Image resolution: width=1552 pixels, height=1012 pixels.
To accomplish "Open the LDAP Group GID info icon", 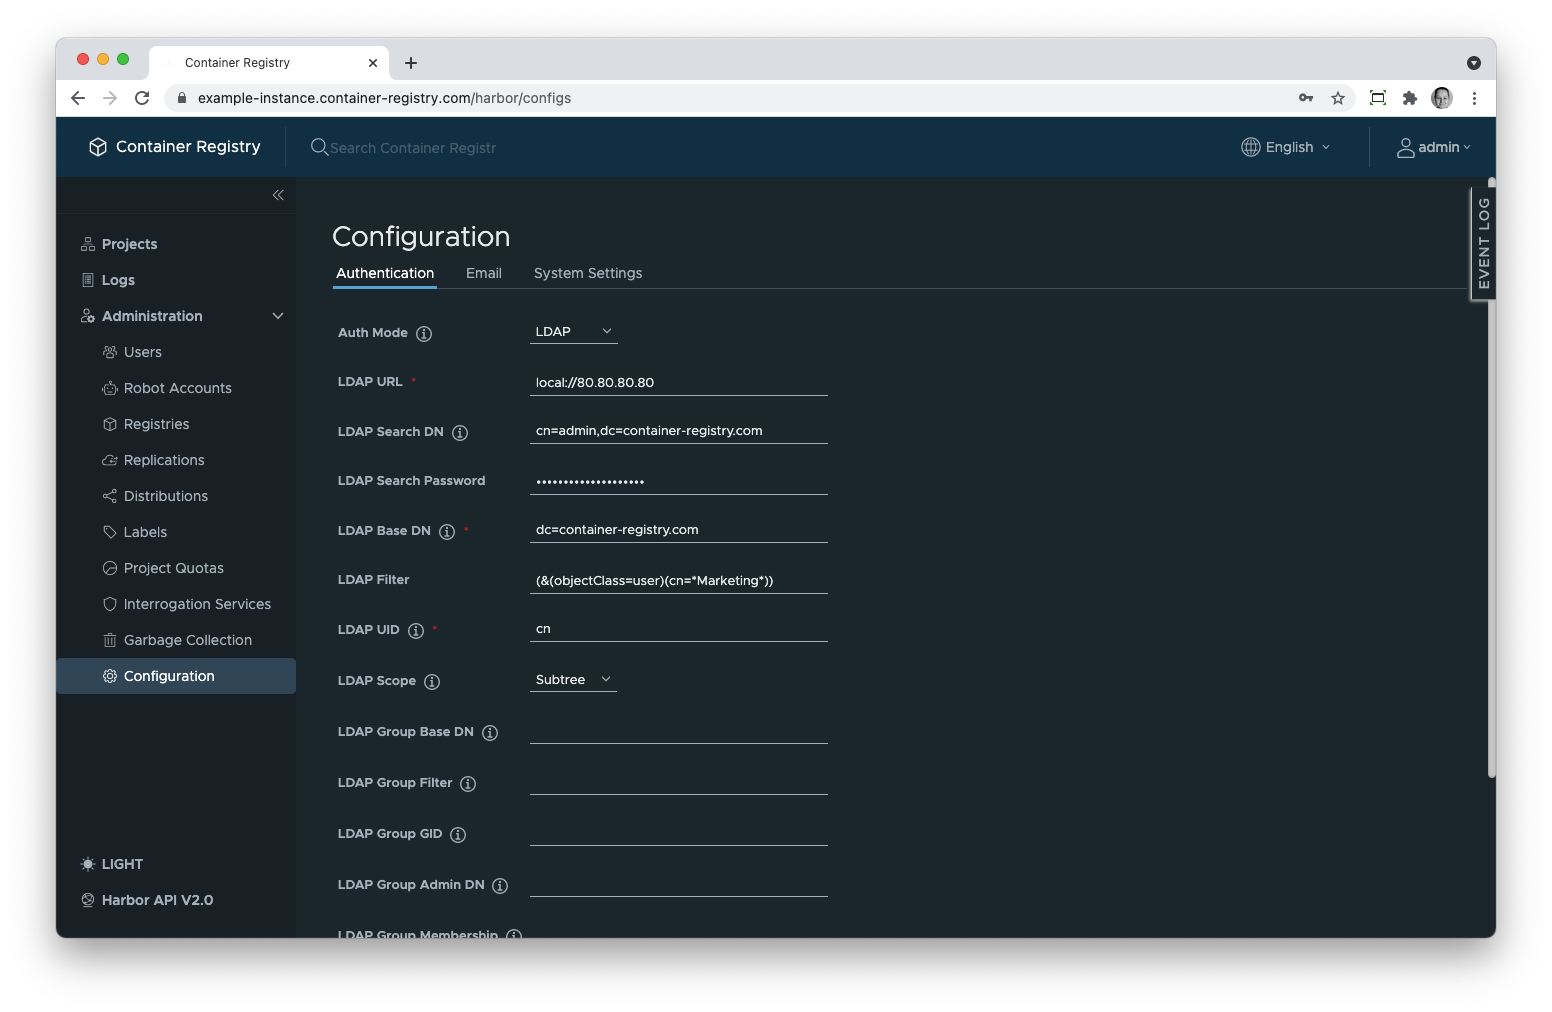I will click(458, 835).
